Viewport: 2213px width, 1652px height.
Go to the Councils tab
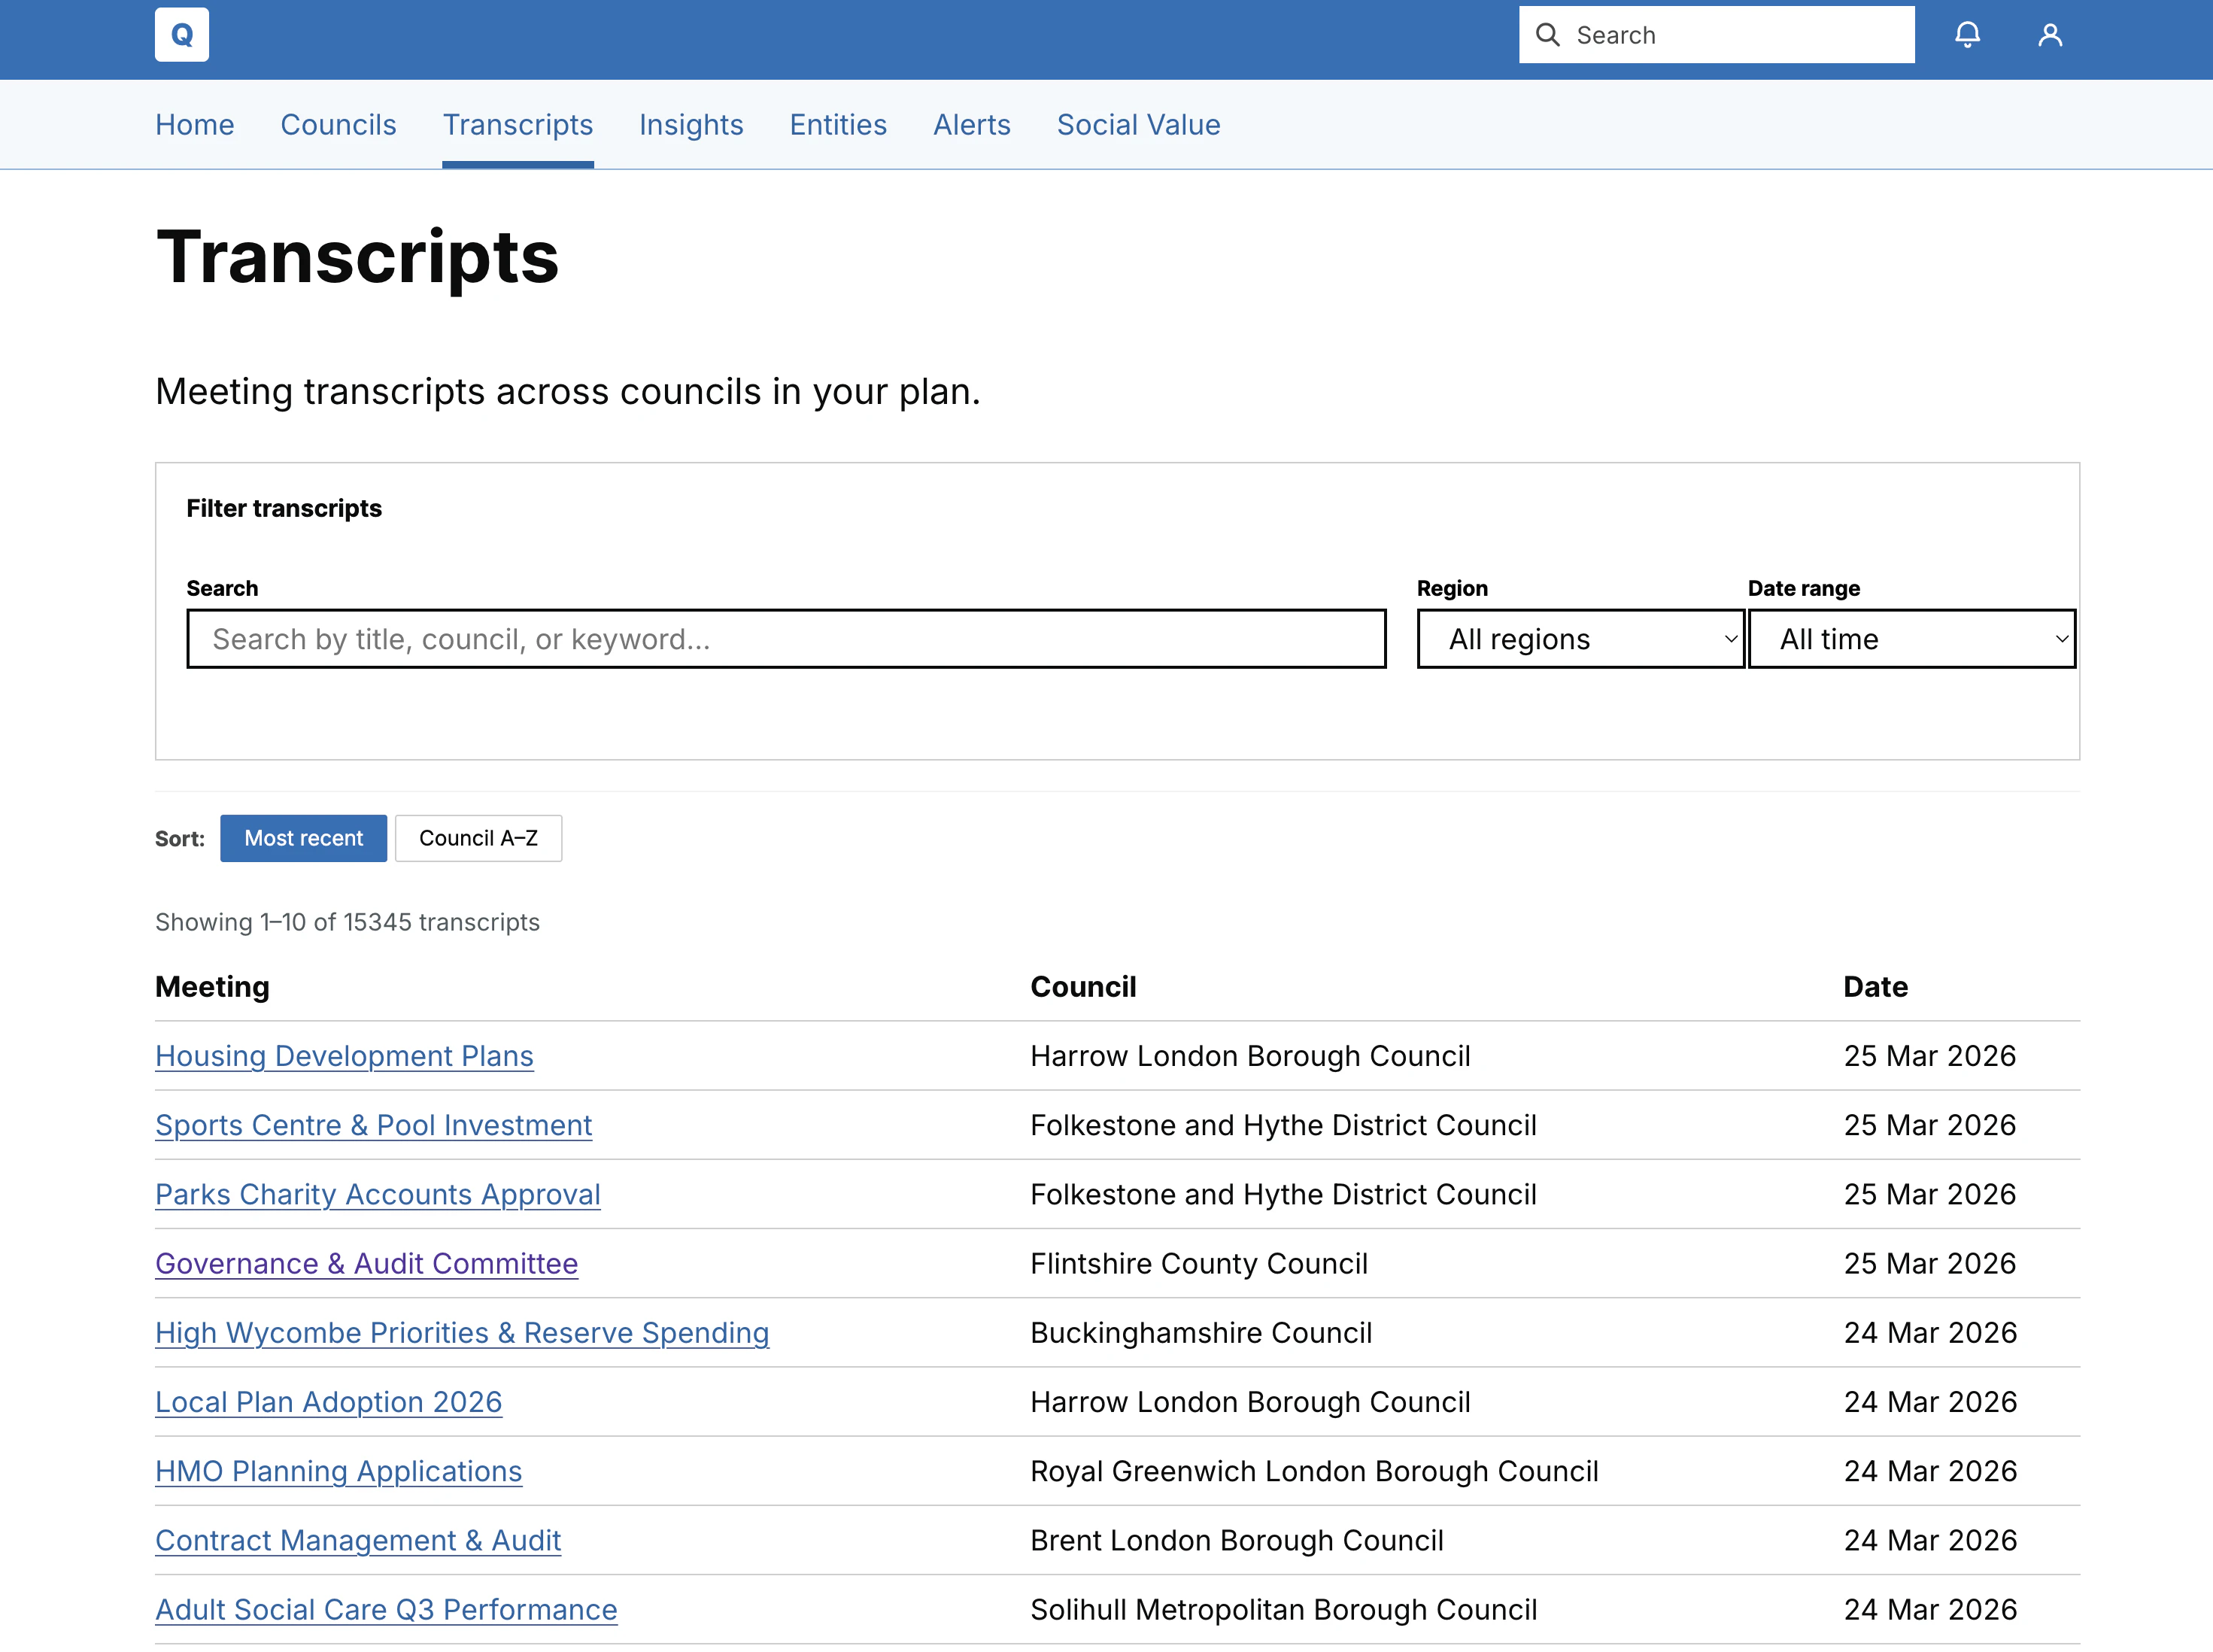point(338,125)
